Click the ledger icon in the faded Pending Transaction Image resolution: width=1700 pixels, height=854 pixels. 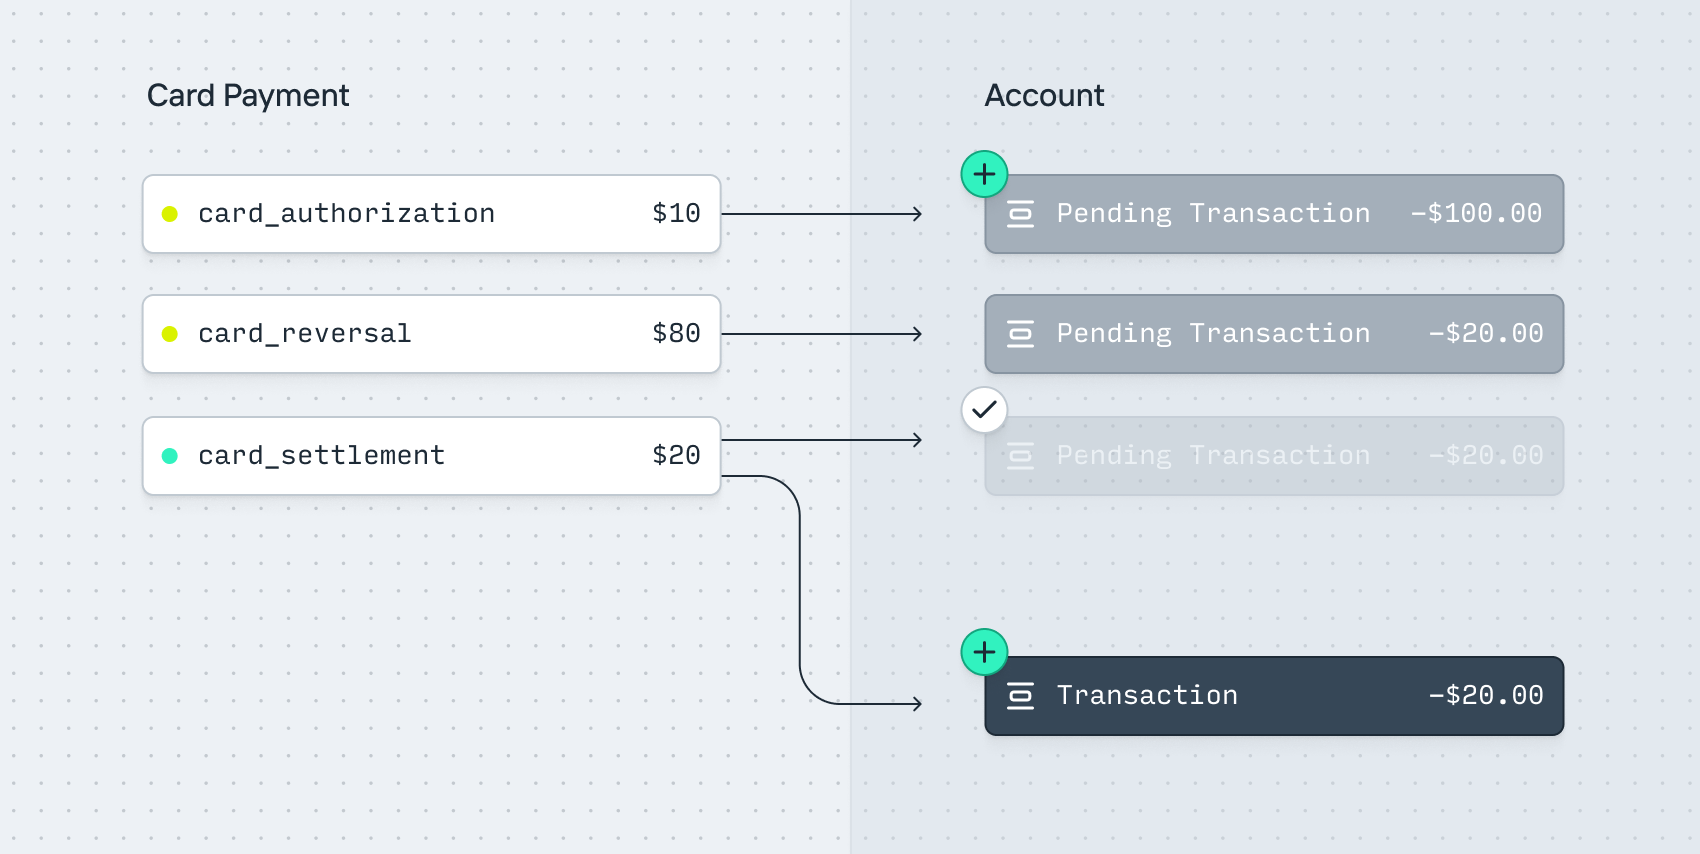(x=1020, y=456)
